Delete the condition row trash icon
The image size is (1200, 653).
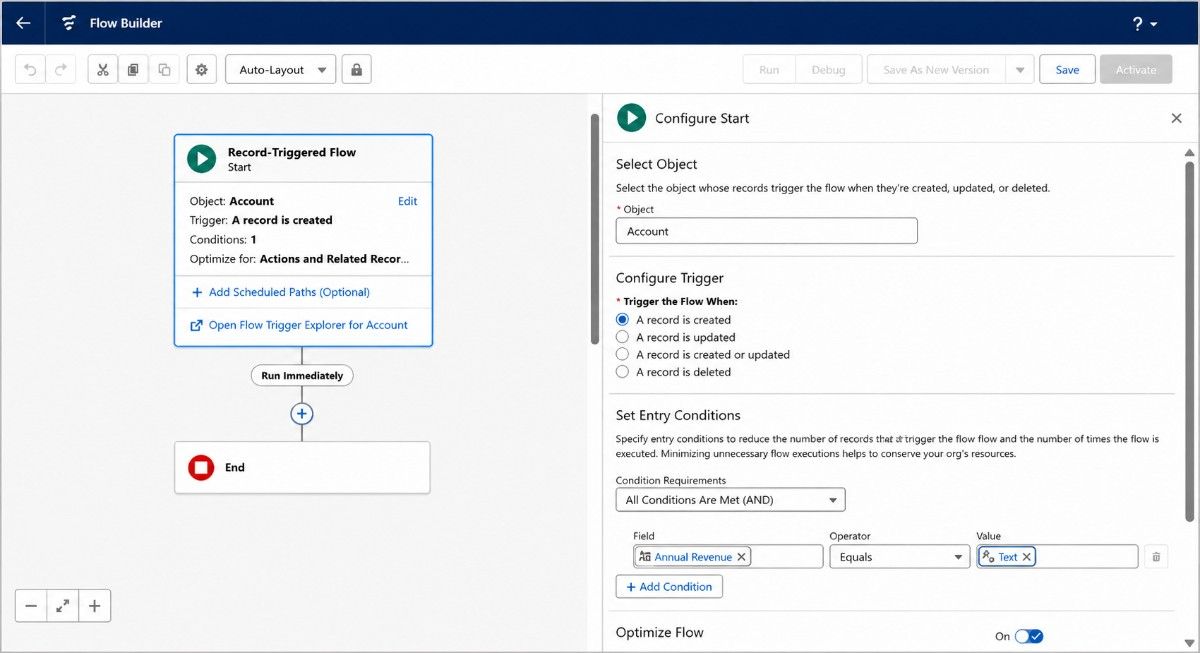tap(1156, 557)
